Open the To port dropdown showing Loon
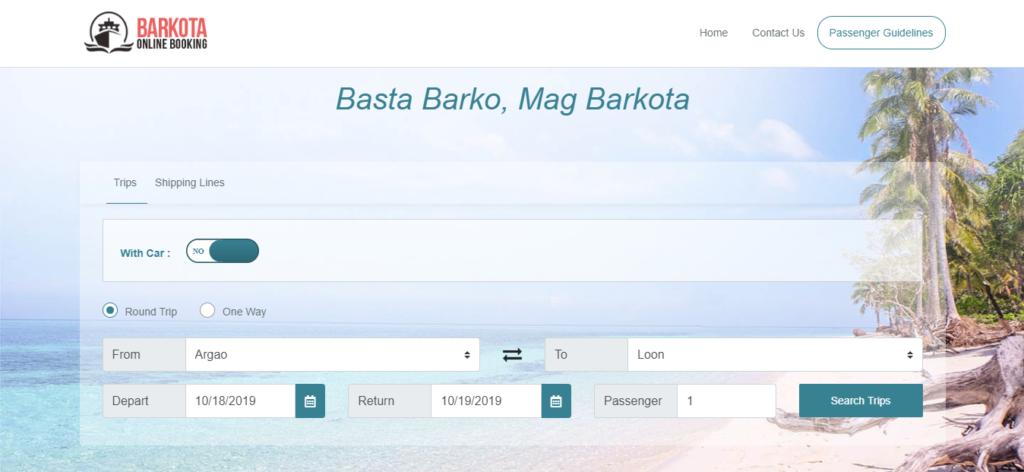Screen dimensions: 1024x472 tap(775, 354)
